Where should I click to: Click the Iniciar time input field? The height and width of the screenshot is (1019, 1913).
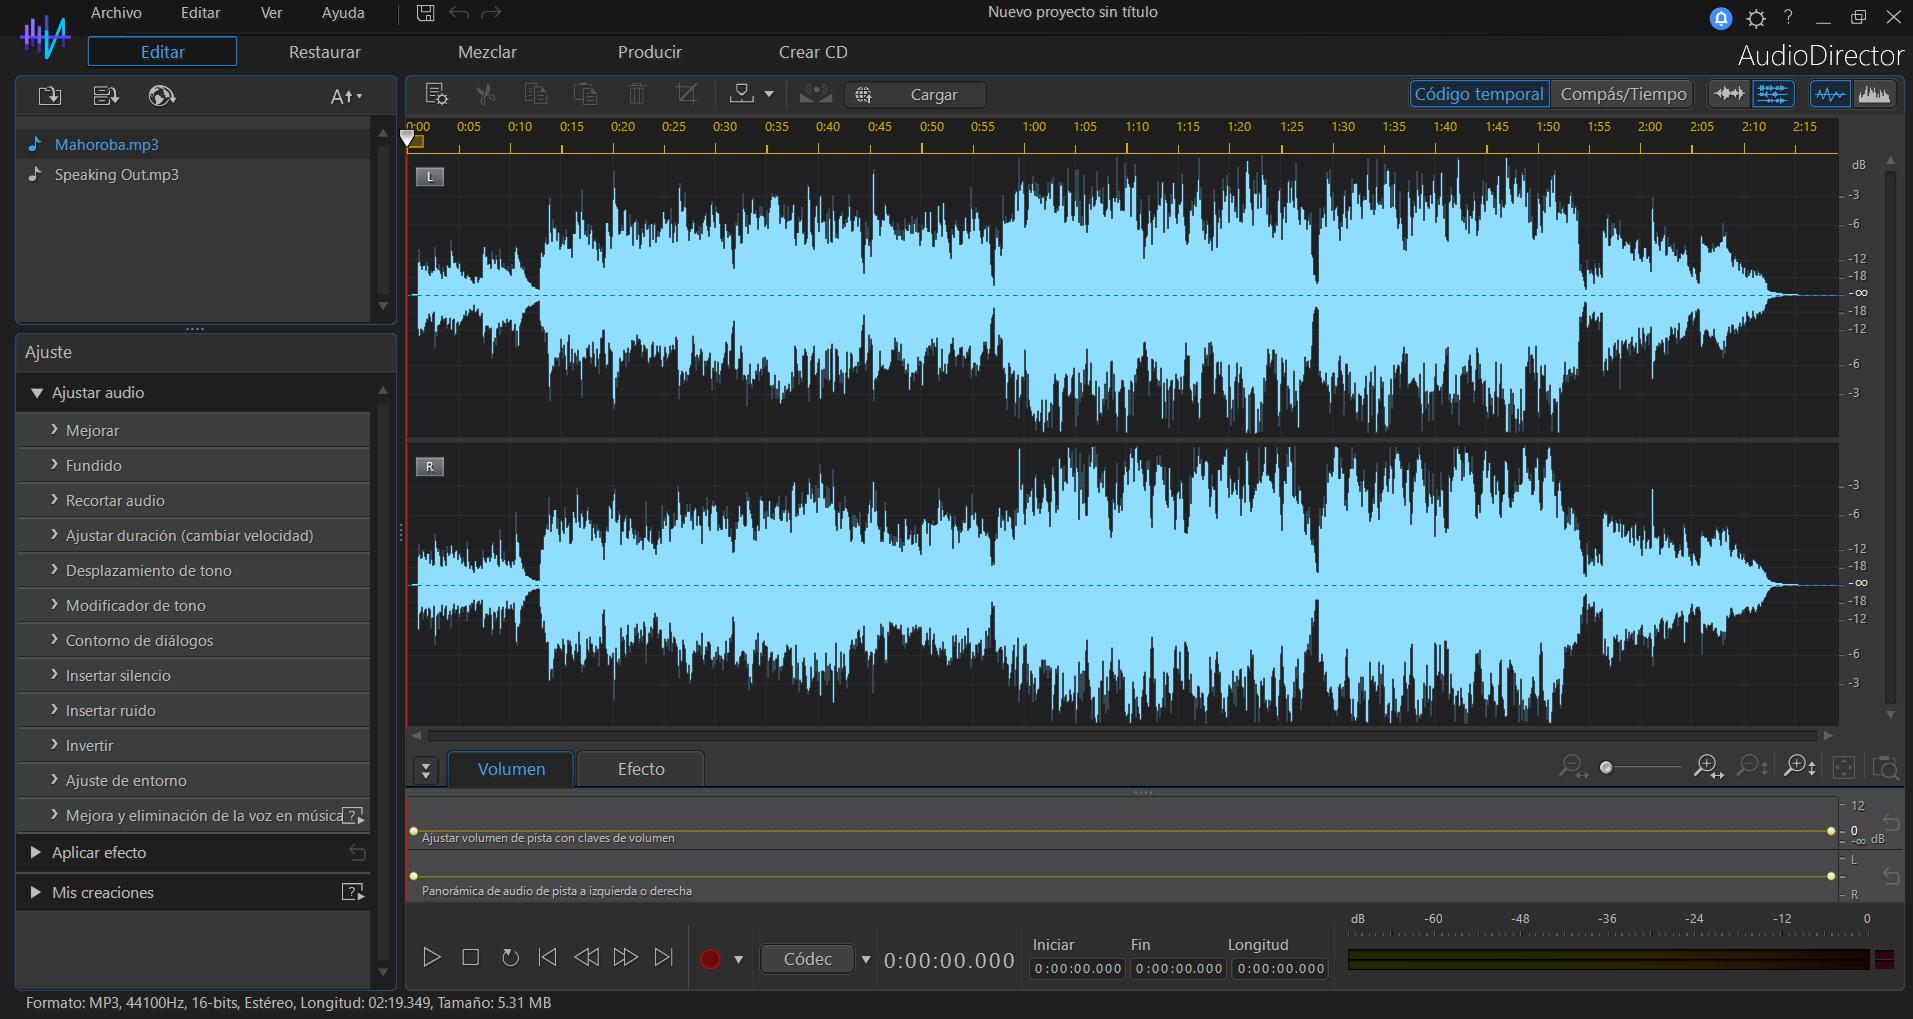[x=1078, y=968]
